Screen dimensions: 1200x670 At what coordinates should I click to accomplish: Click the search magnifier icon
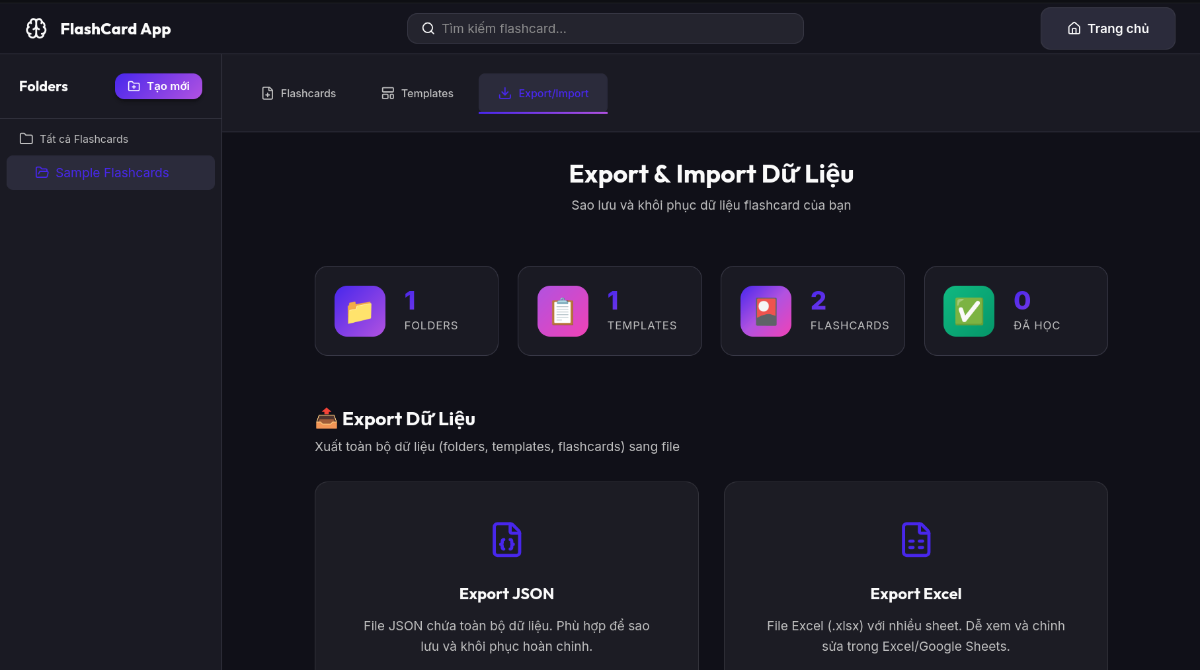pyautogui.click(x=428, y=29)
